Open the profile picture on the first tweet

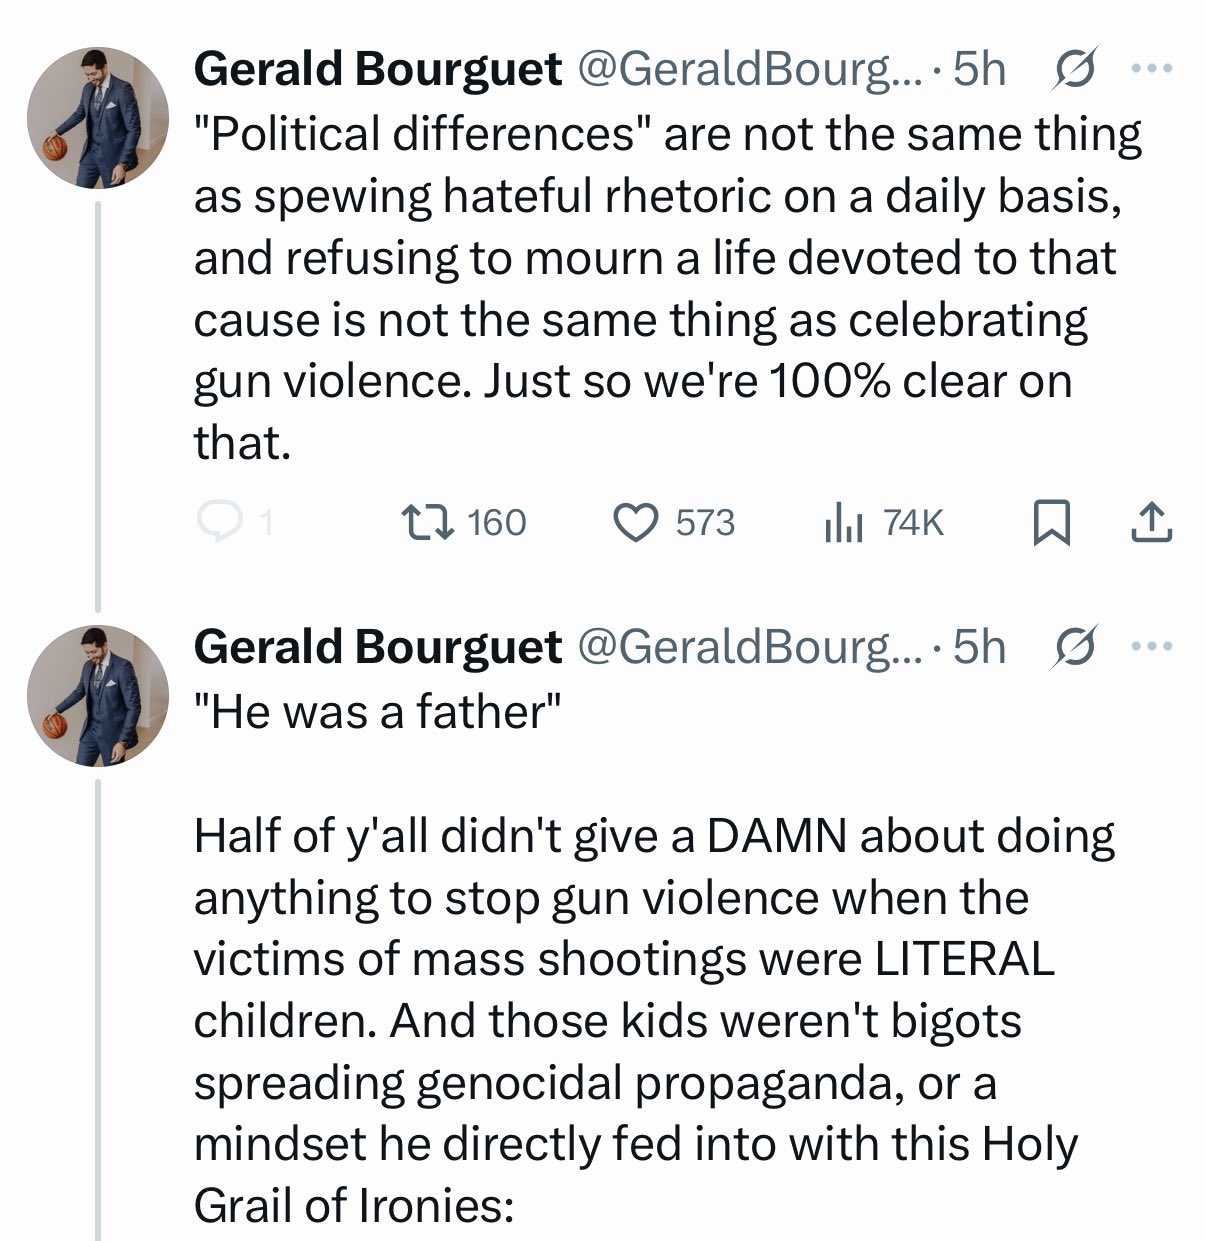[x=97, y=117]
